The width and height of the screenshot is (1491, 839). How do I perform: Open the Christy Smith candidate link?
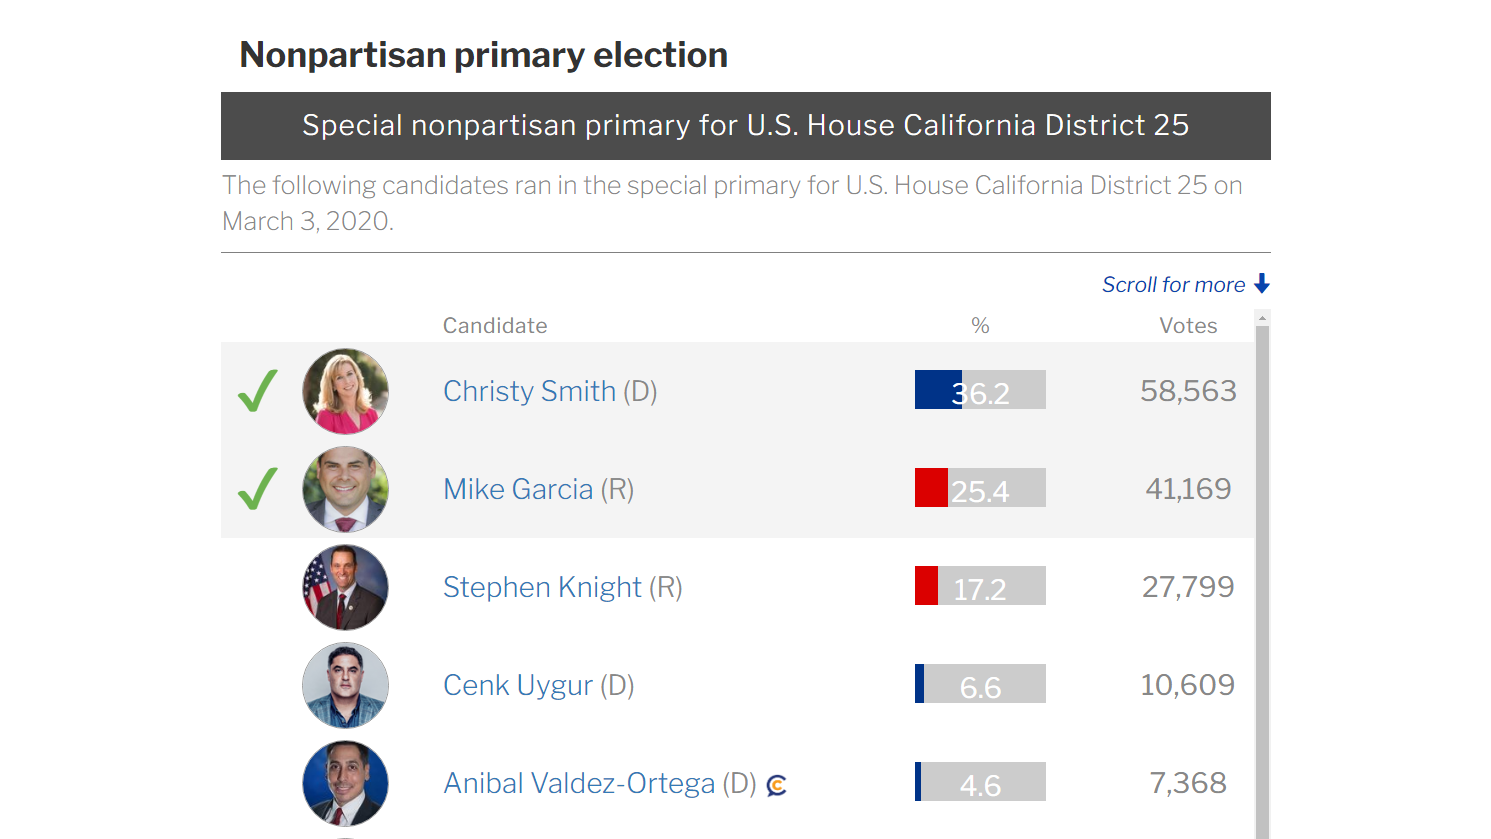529,391
